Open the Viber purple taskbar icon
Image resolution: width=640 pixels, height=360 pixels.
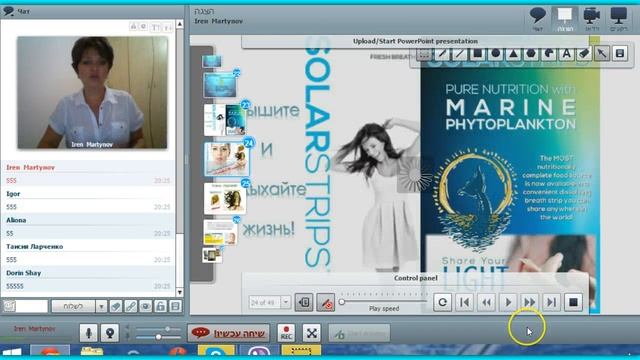[x=259, y=351]
